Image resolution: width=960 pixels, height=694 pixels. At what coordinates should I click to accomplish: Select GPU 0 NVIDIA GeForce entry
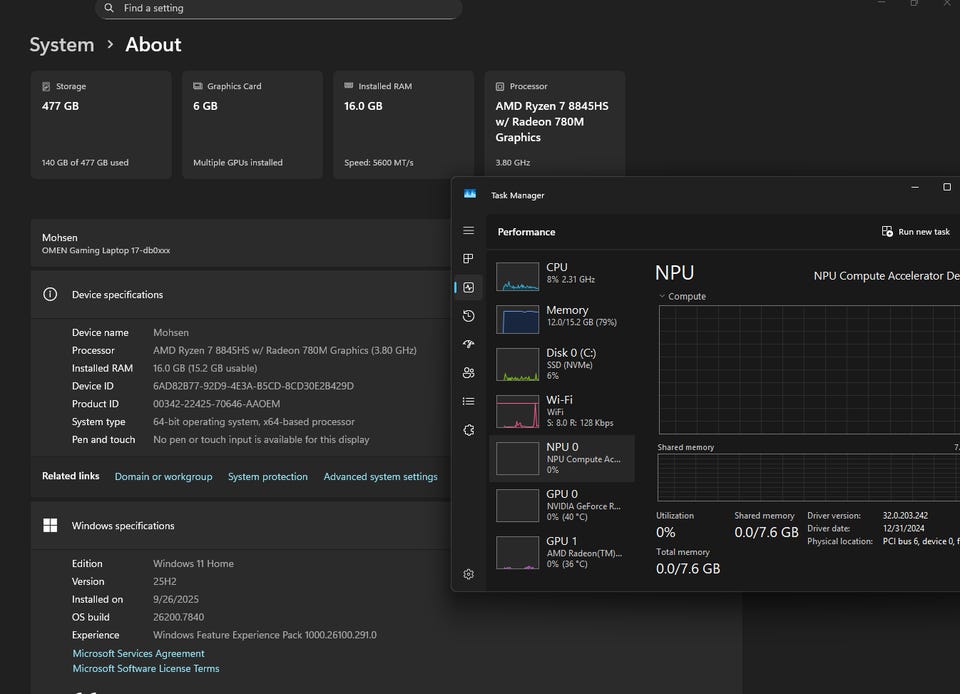[561, 505]
